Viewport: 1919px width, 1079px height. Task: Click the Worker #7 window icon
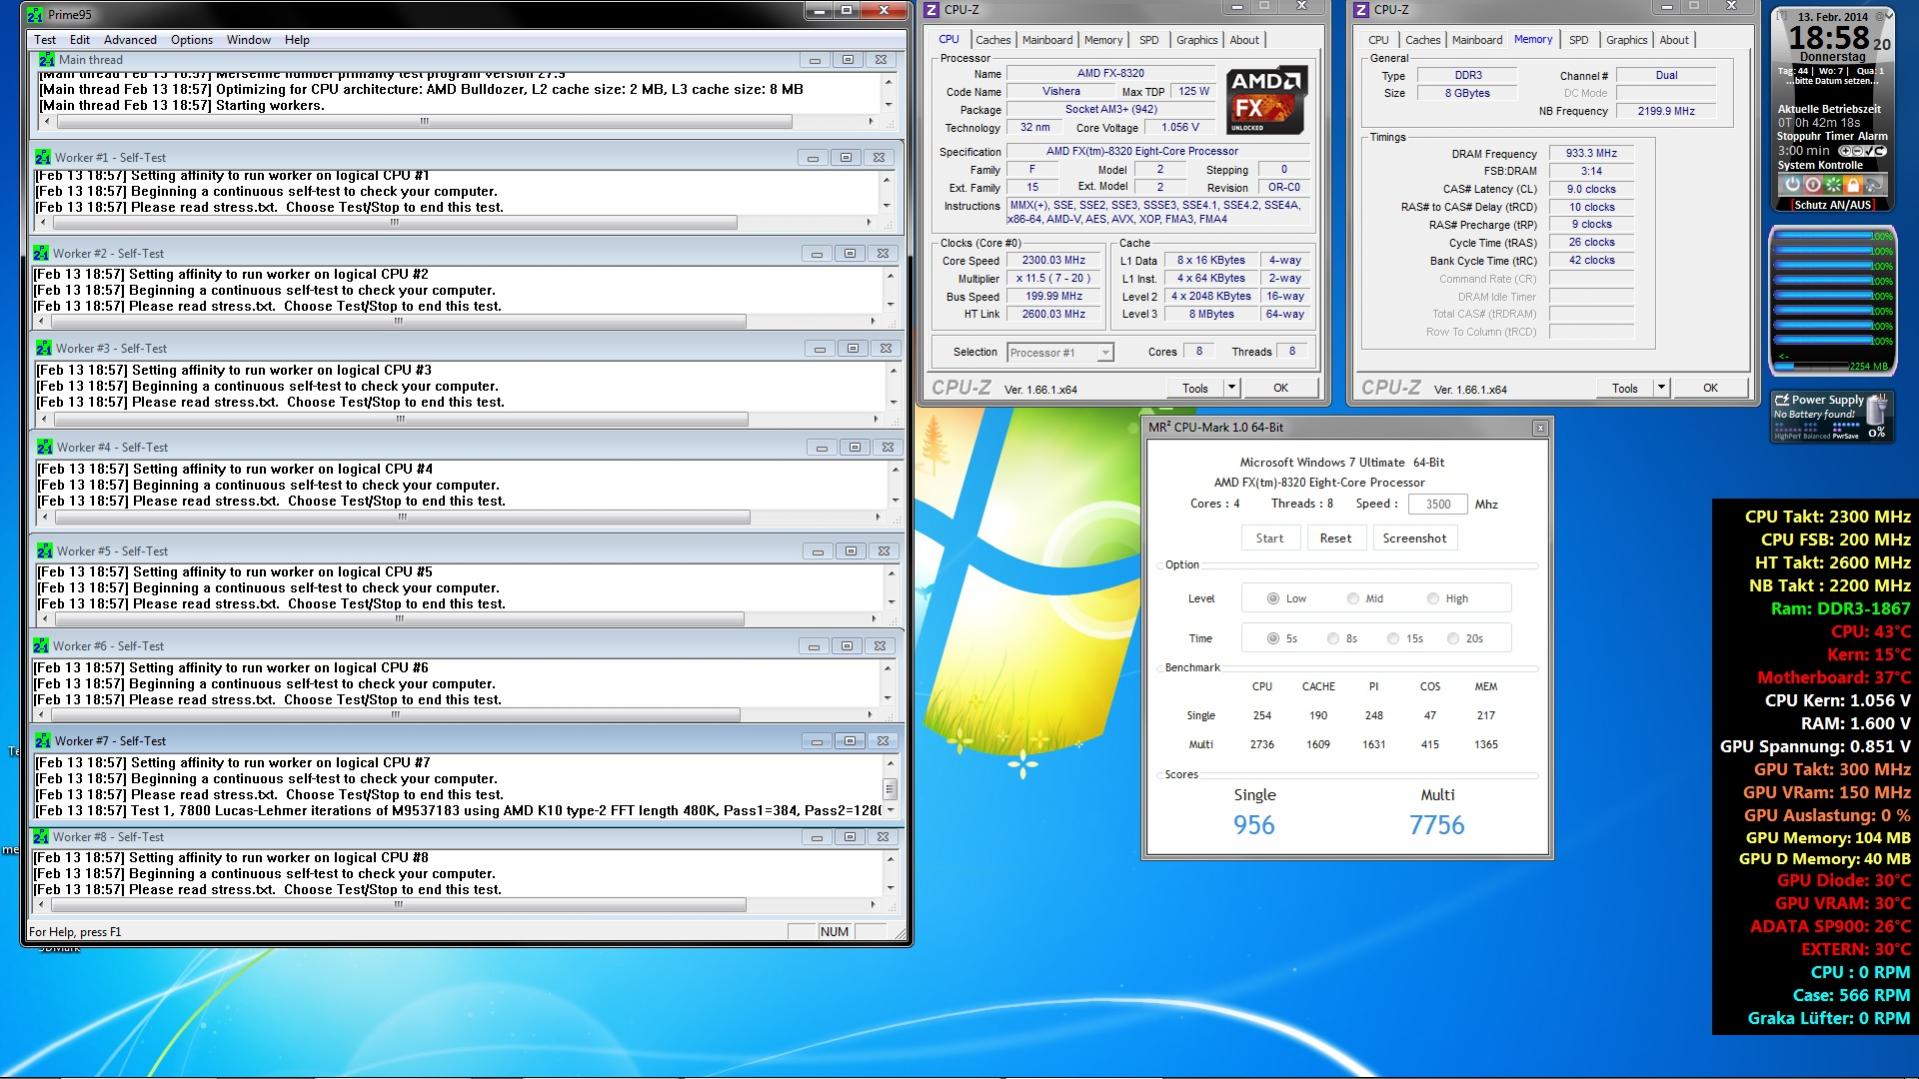pyautogui.click(x=43, y=741)
